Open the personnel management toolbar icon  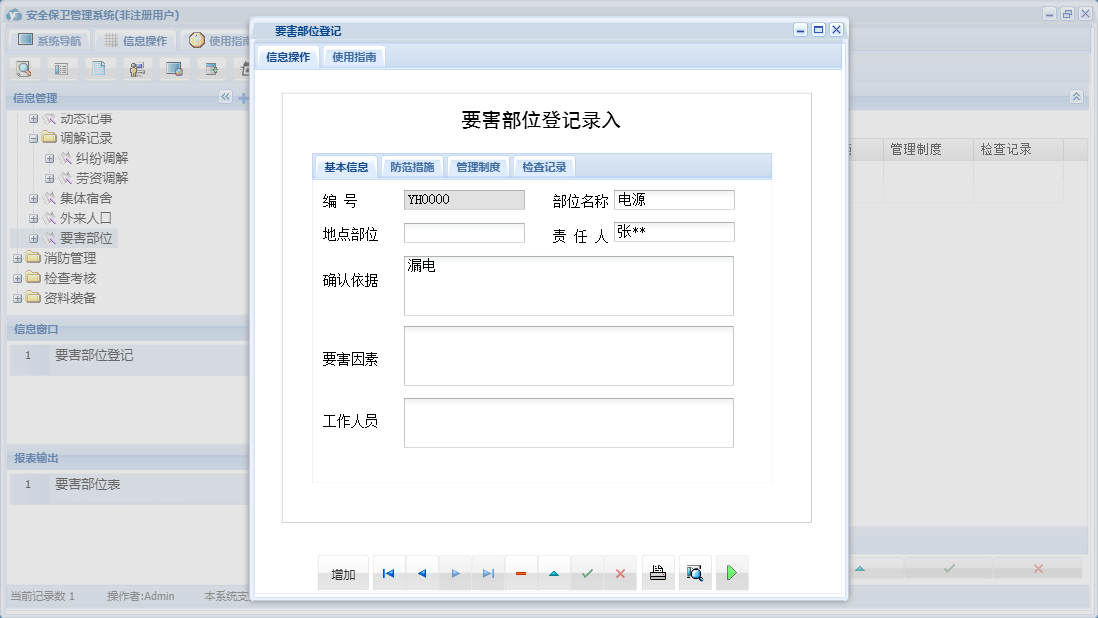(137, 68)
